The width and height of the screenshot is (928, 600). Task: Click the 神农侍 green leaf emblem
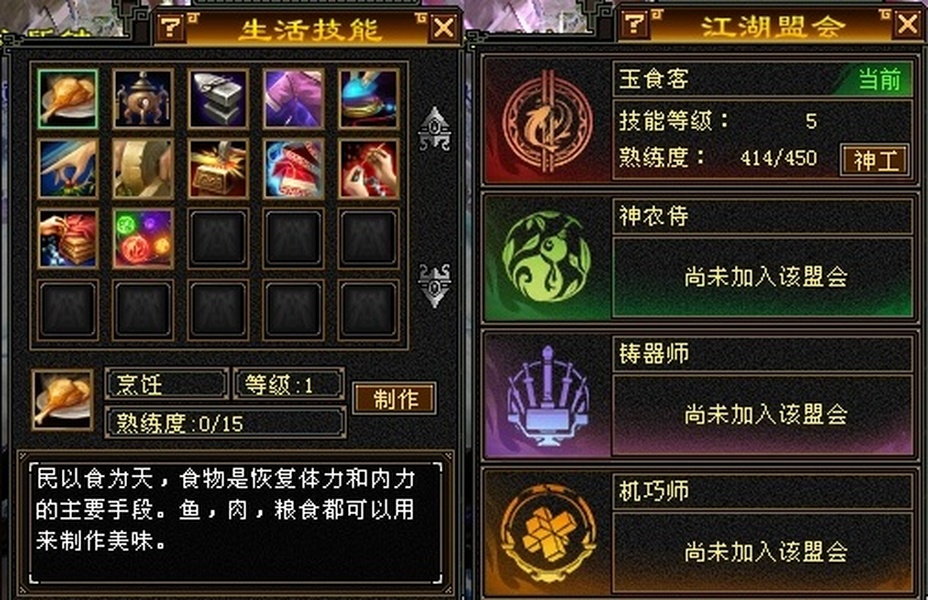click(547, 259)
